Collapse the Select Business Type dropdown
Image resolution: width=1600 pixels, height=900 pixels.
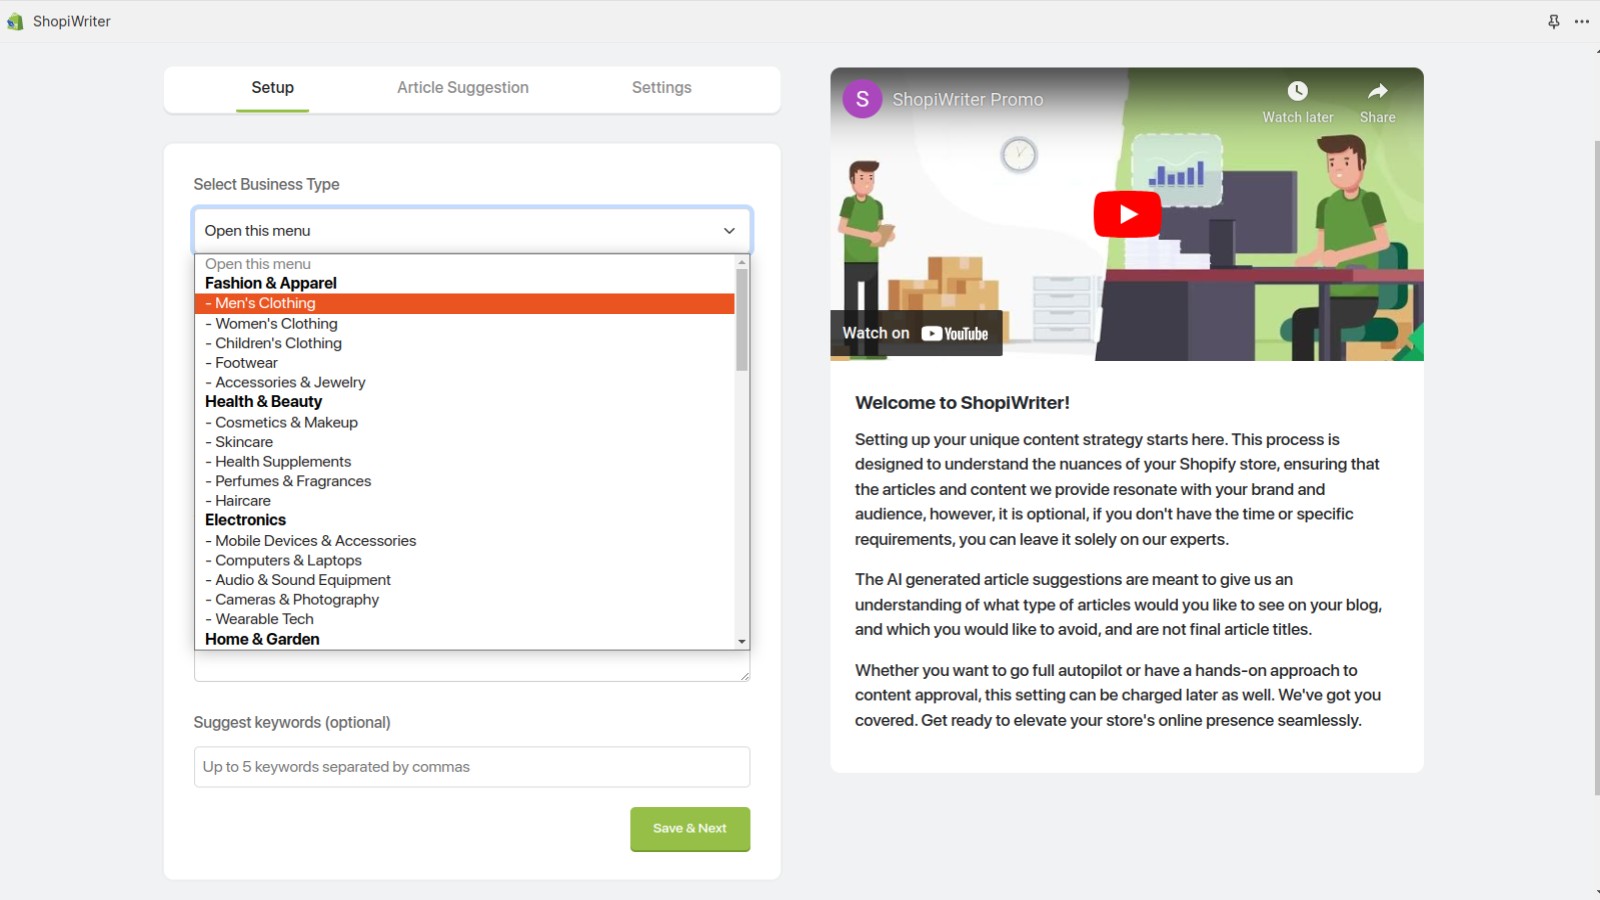pos(472,231)
